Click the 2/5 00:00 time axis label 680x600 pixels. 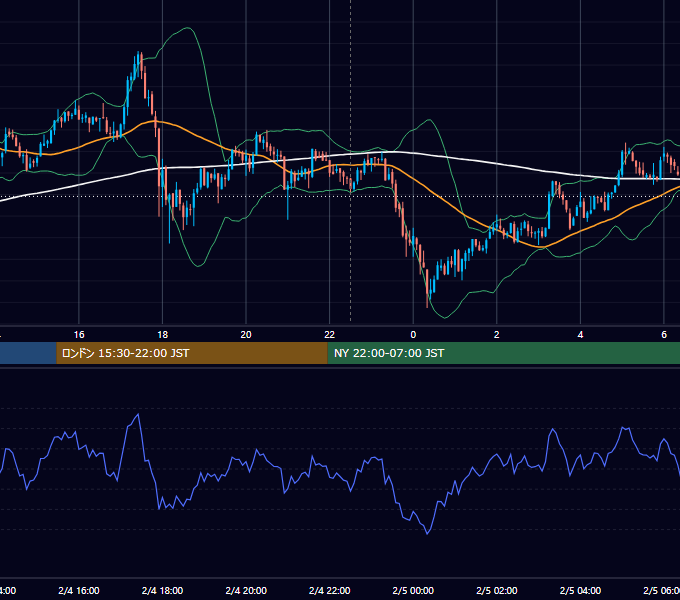pyautogui.click(x=413, y=590)
